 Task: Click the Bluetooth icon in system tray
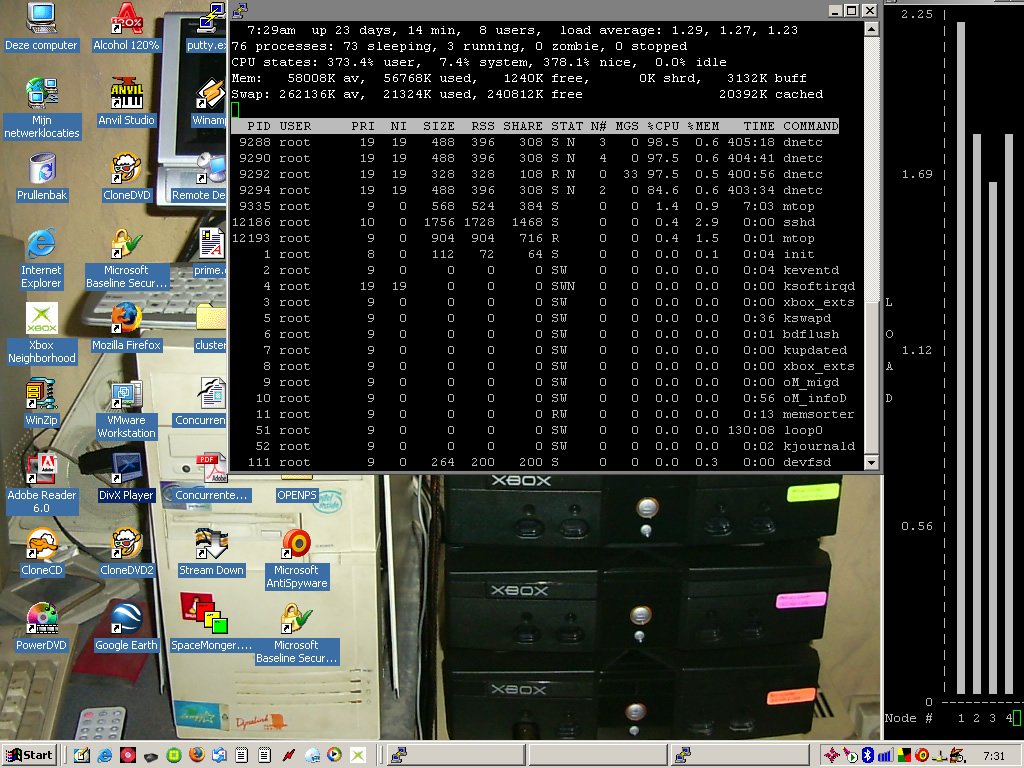coord(868,755)
